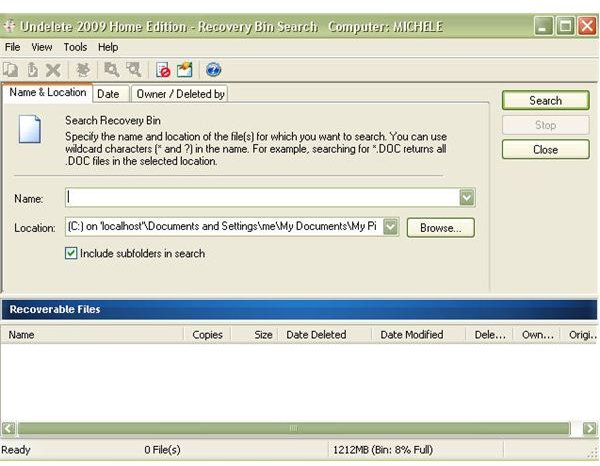Click the 0 File(s) status bar text
The height and width of the screenshot is (466, 600).
coord(162,450)
